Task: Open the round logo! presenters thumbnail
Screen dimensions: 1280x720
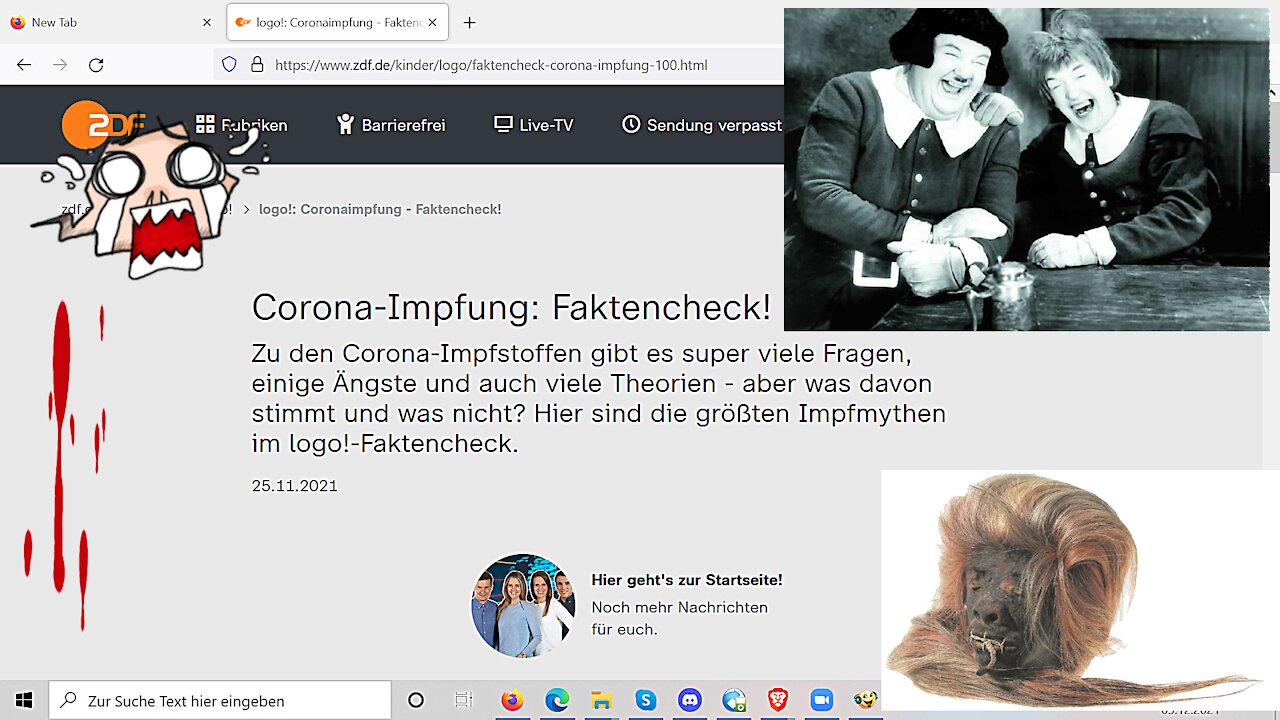Action: pos(524,605)
